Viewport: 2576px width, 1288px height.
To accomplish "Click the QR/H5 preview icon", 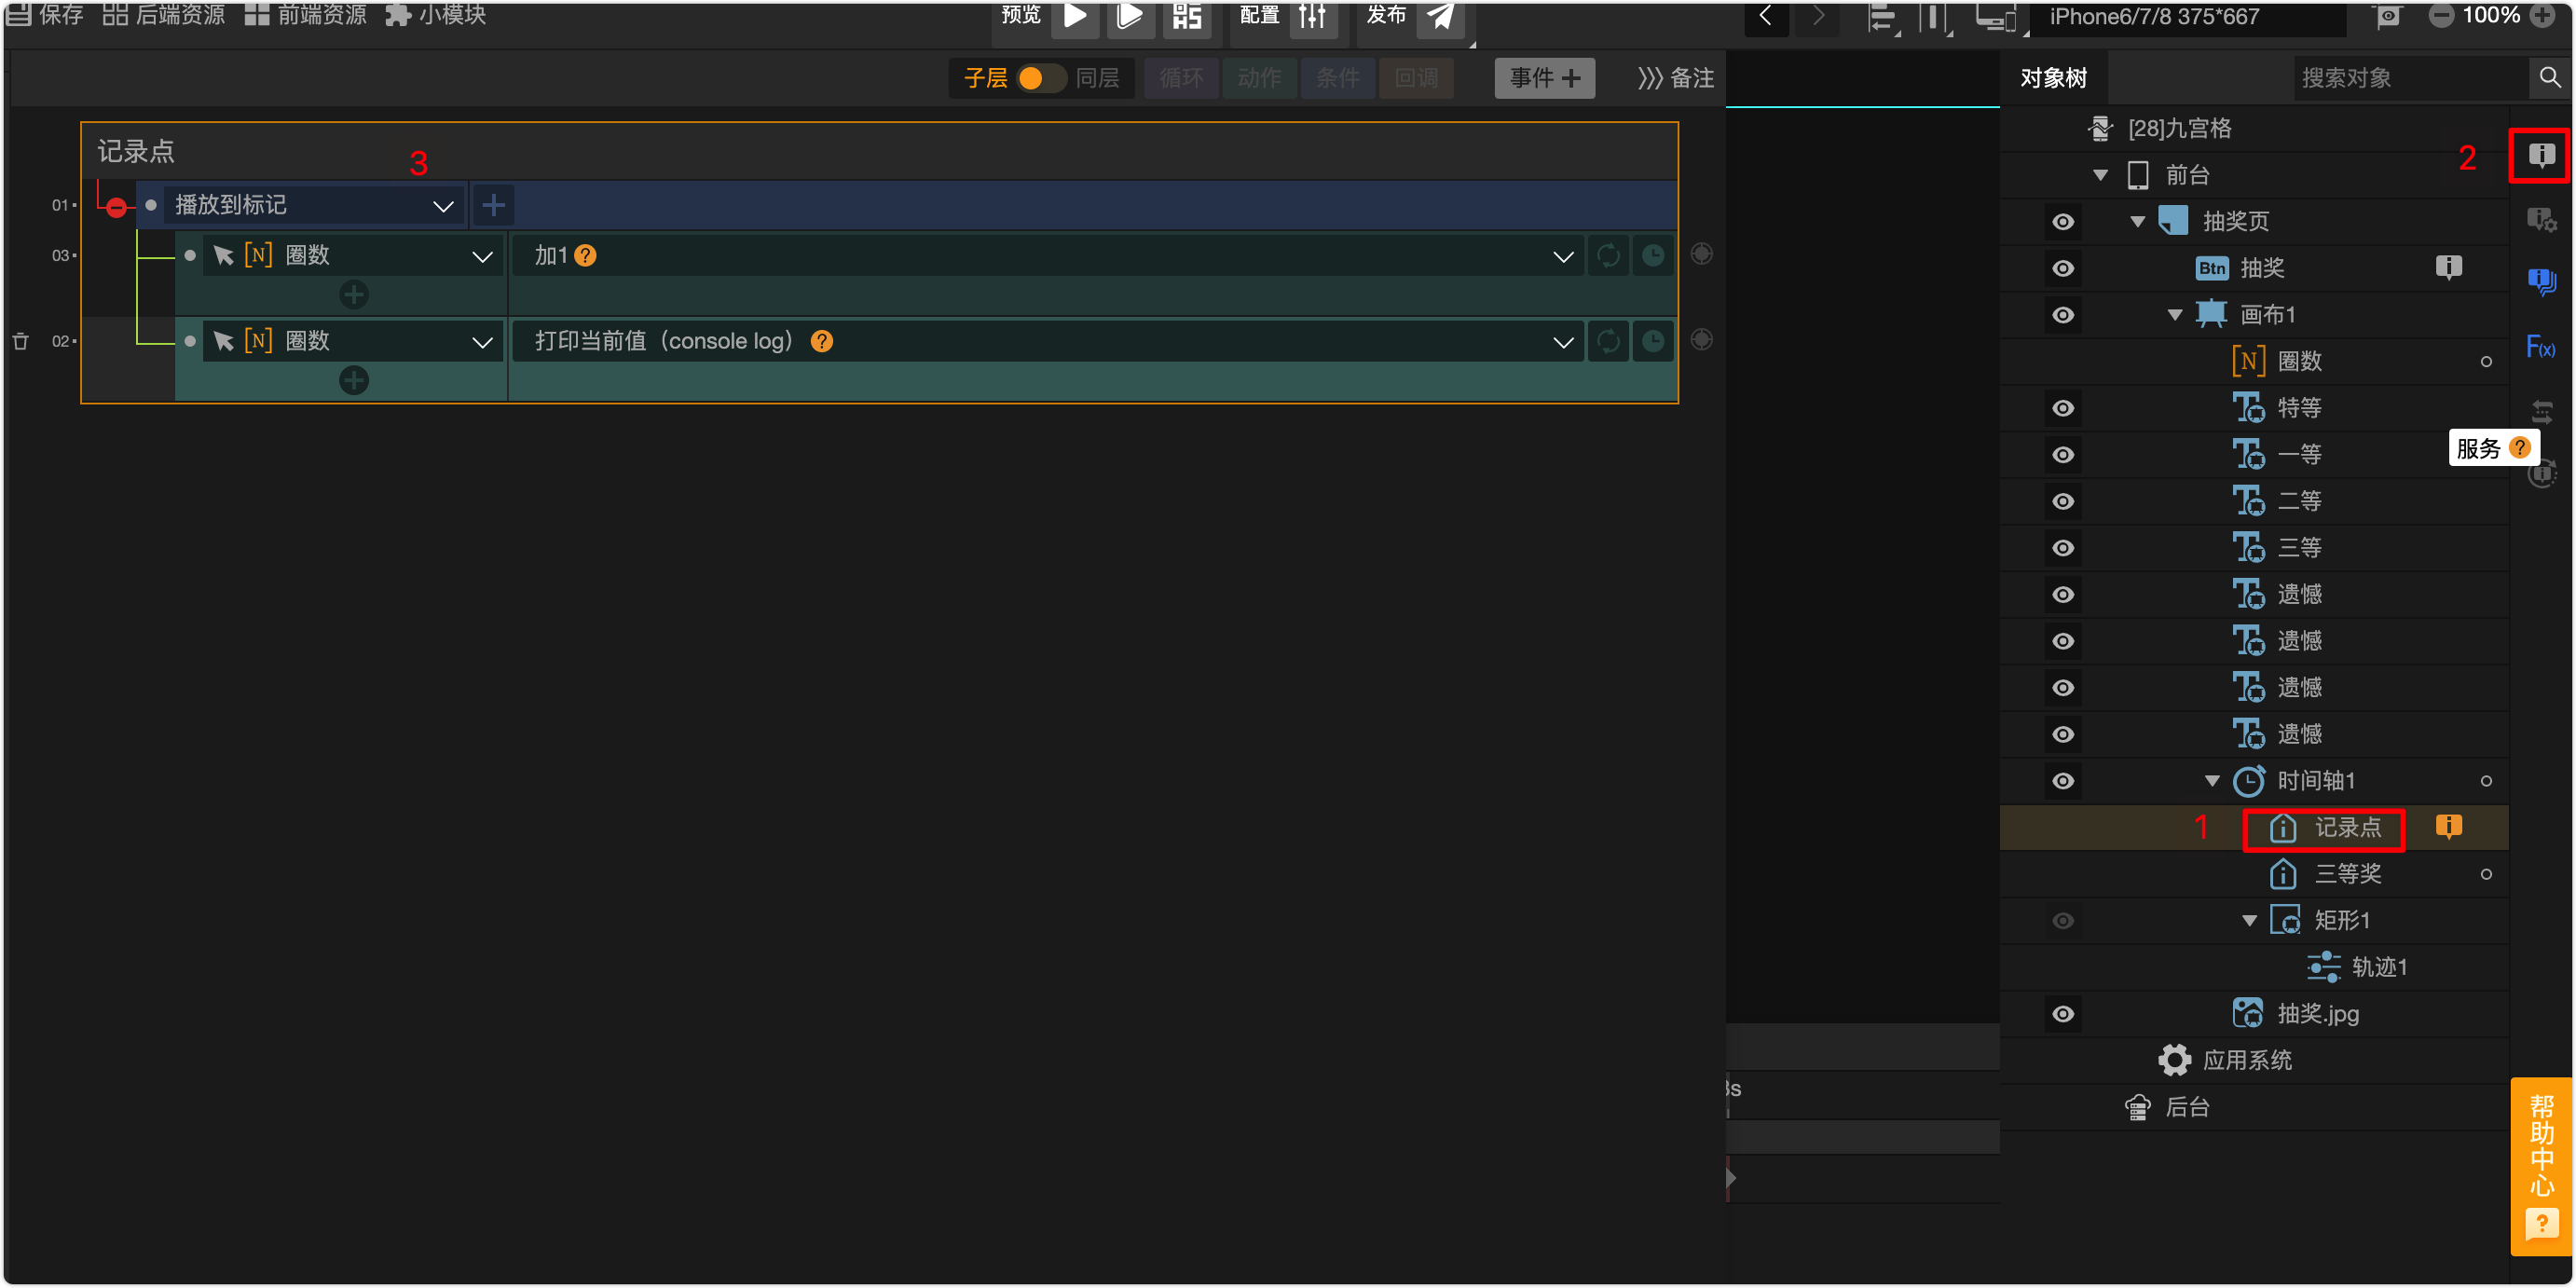I will click(x=1186, y=16).
